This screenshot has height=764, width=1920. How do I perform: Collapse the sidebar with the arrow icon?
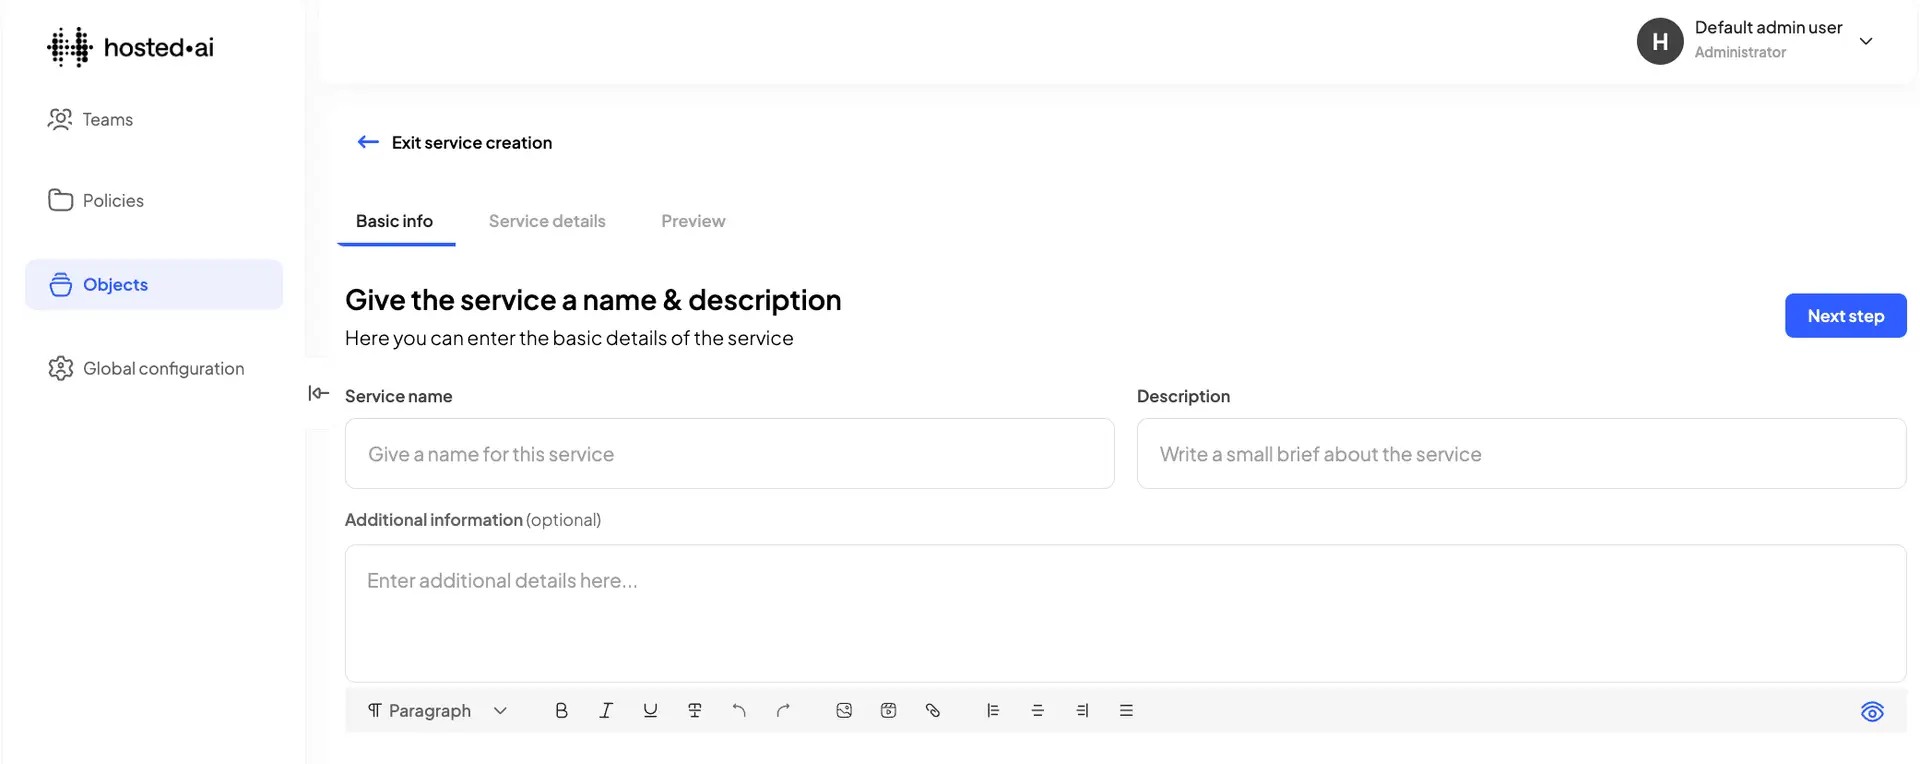318,393
